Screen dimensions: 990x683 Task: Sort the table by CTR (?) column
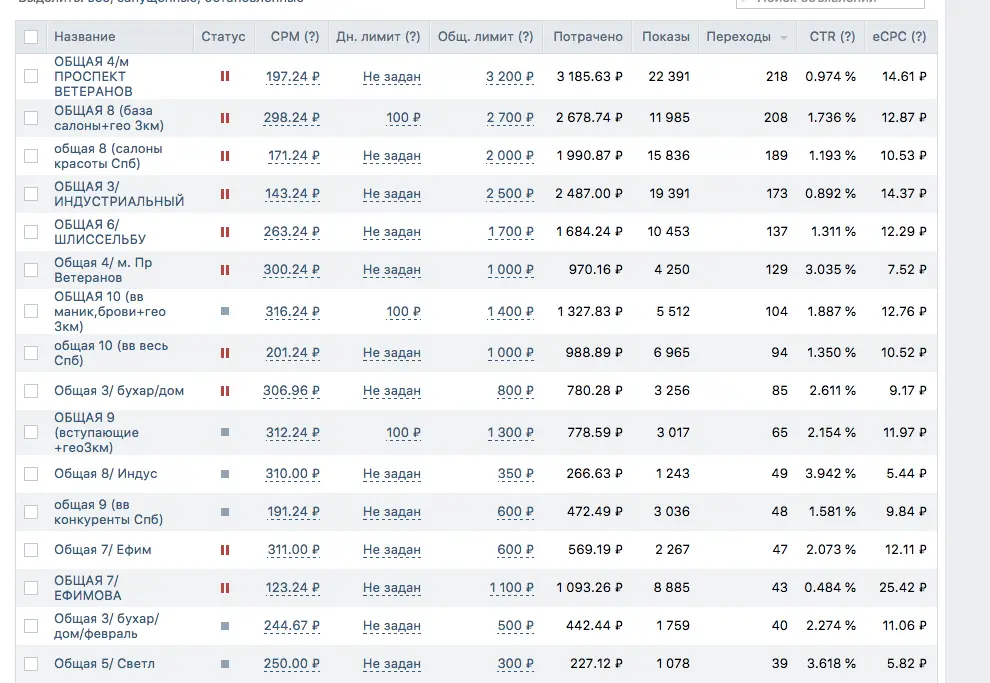click(x=832, y=37)
